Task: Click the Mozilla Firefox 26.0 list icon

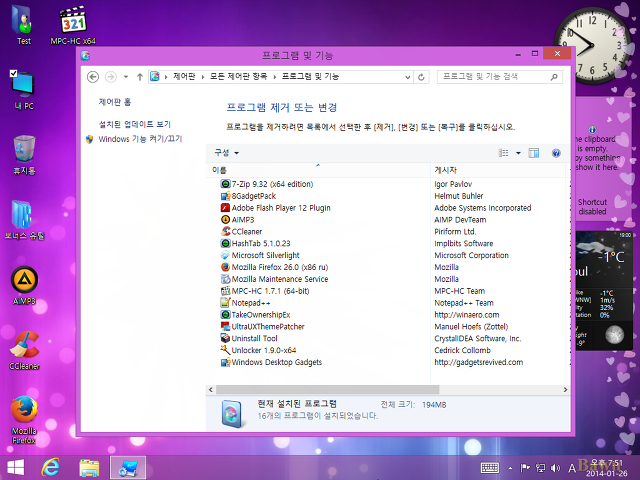Action: pyautogui.click(x=225, y=267)
